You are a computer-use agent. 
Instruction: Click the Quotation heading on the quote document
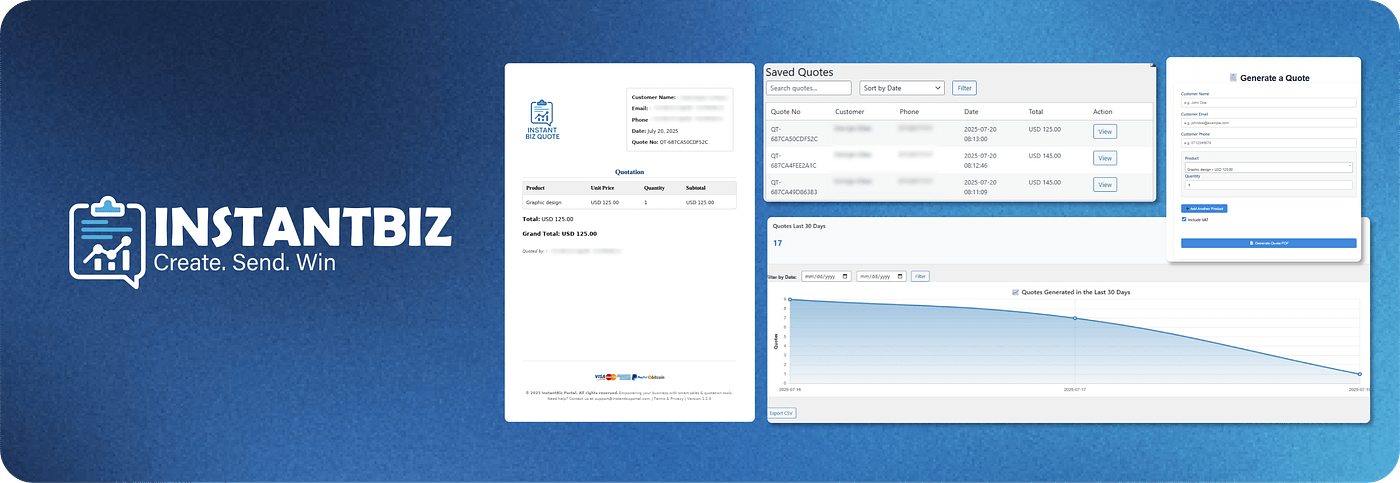point(629,172)
